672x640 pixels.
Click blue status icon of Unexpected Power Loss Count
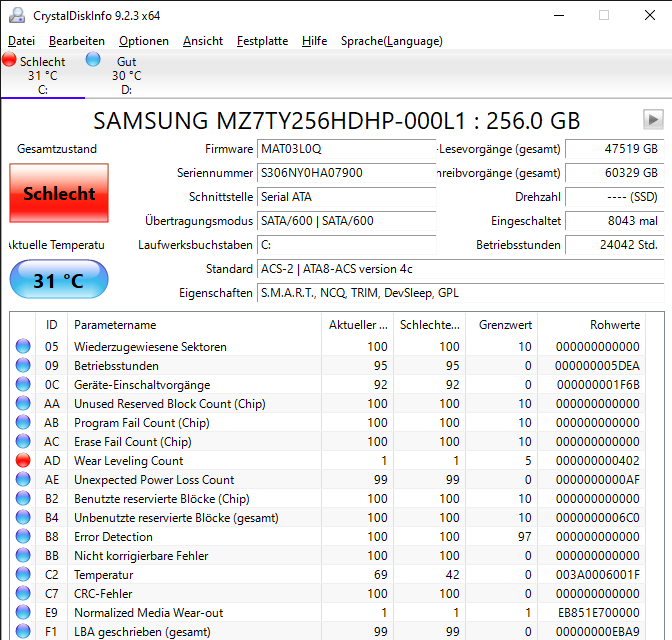point(23,479)
